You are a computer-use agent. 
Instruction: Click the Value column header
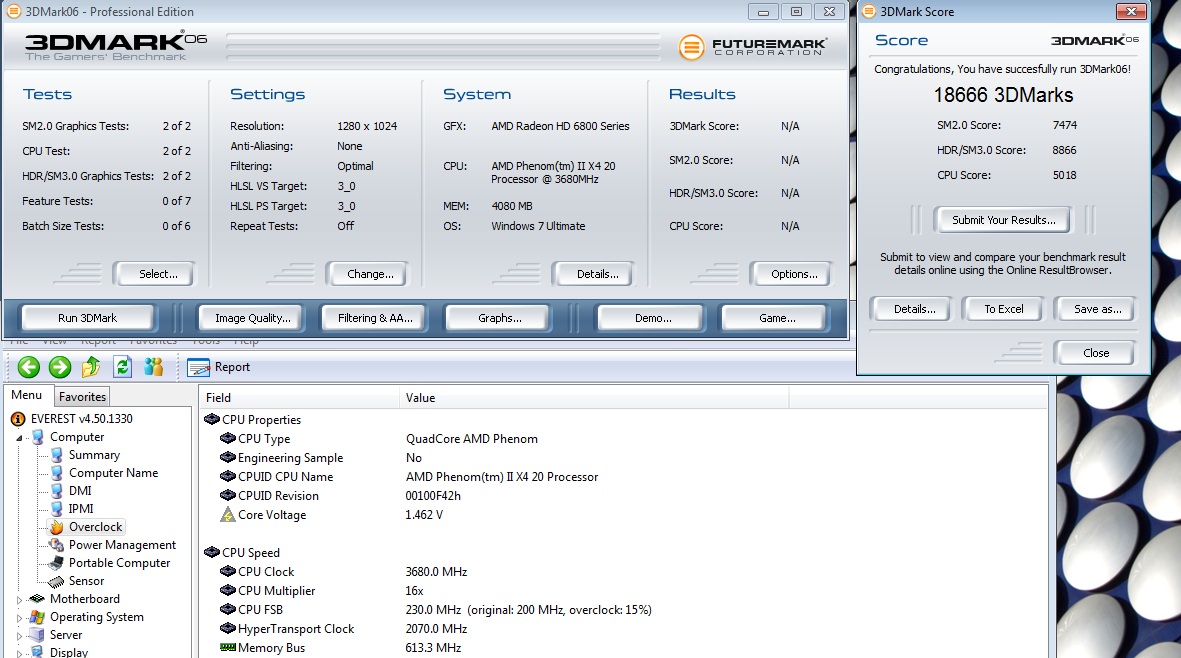tap(594, 398)
